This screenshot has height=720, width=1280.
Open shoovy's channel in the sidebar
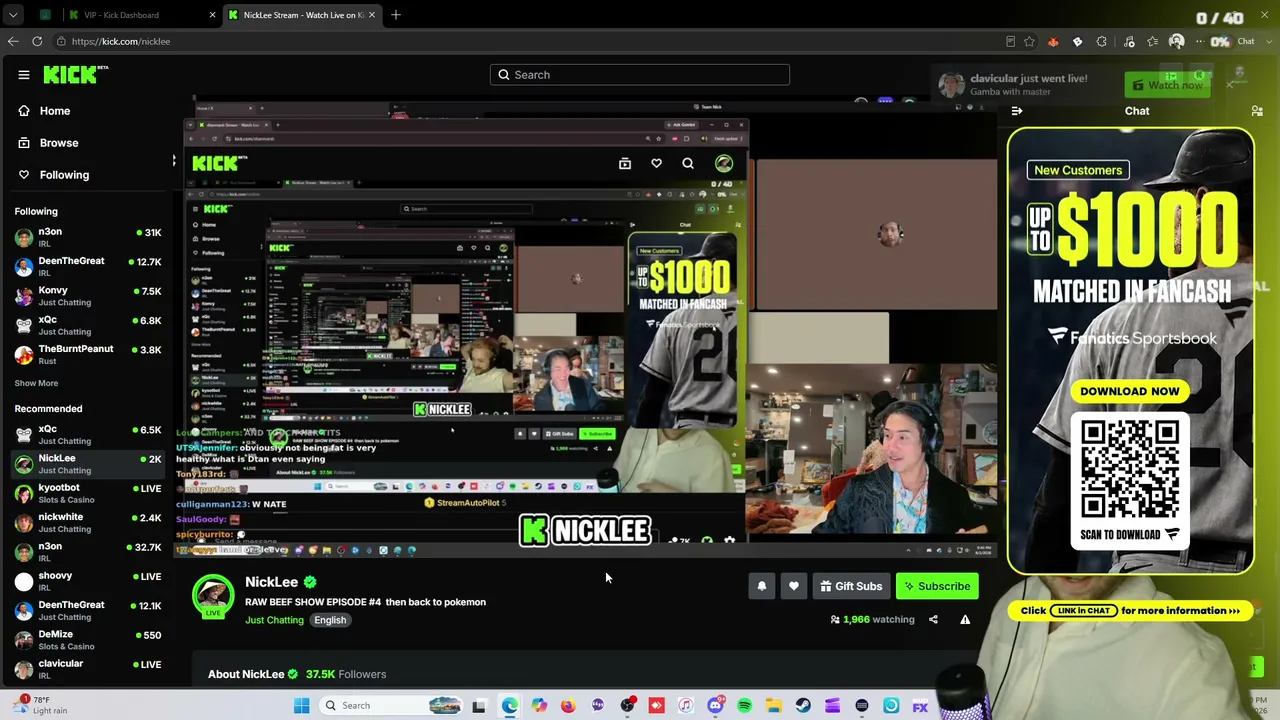click(x=88, y=581)
